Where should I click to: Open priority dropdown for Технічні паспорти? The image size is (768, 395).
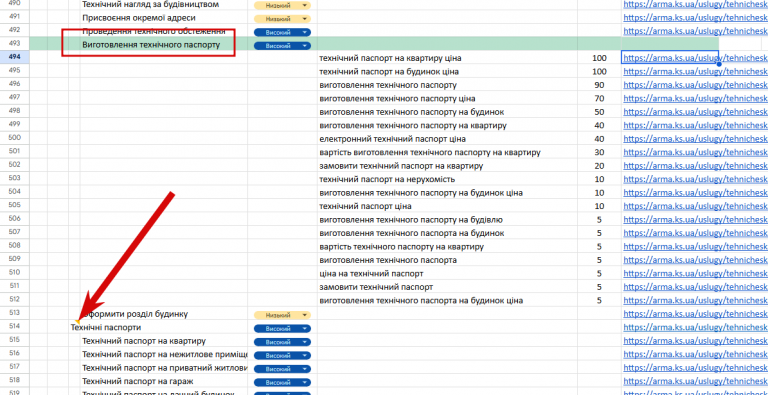pos(282,328)
